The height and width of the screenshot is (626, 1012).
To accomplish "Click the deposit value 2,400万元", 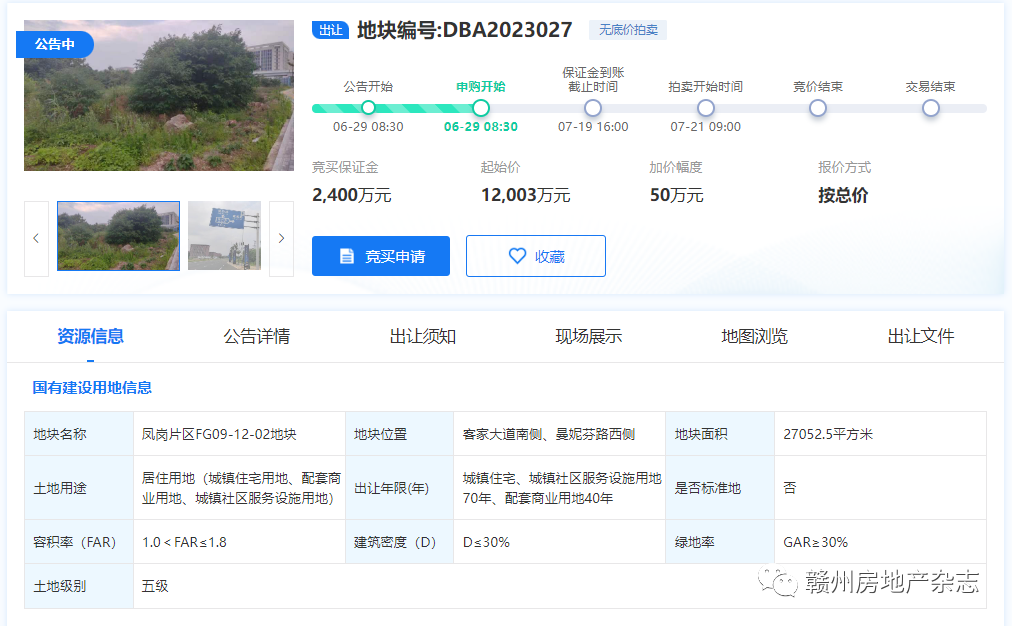I will click(352, 195).
